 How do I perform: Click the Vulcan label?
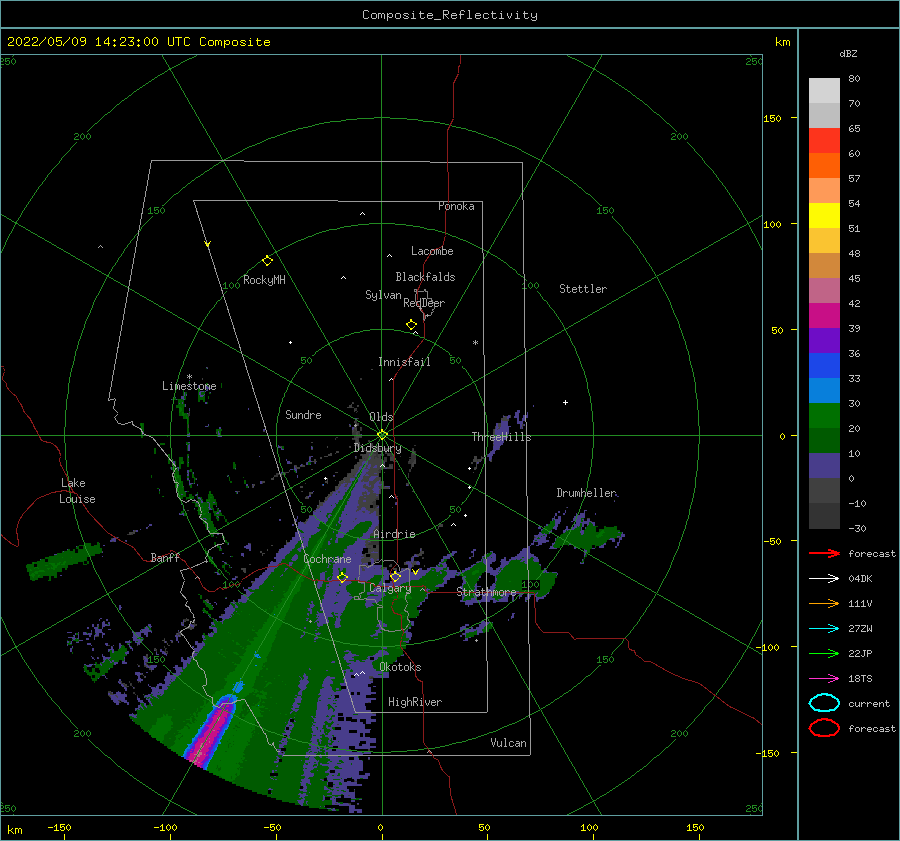click(x=508, y=743)
